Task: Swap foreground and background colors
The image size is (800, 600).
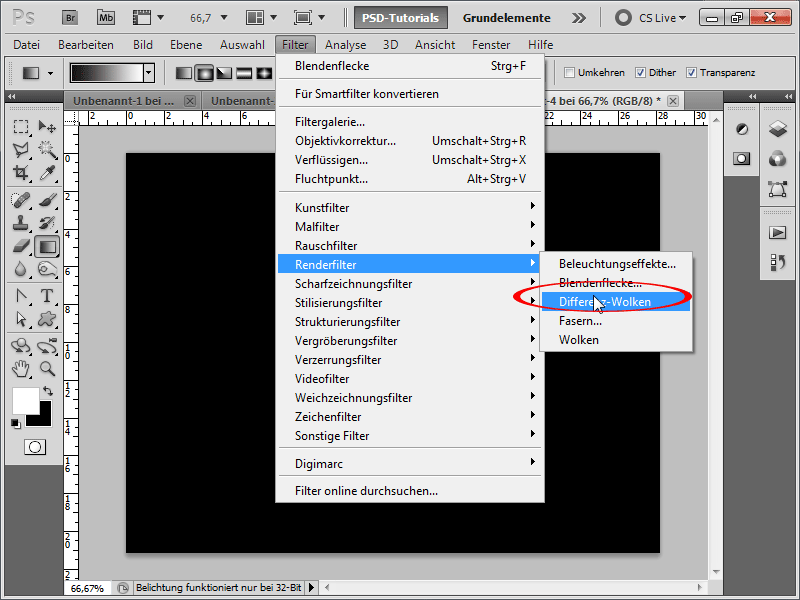Action: tap(47, 391)
